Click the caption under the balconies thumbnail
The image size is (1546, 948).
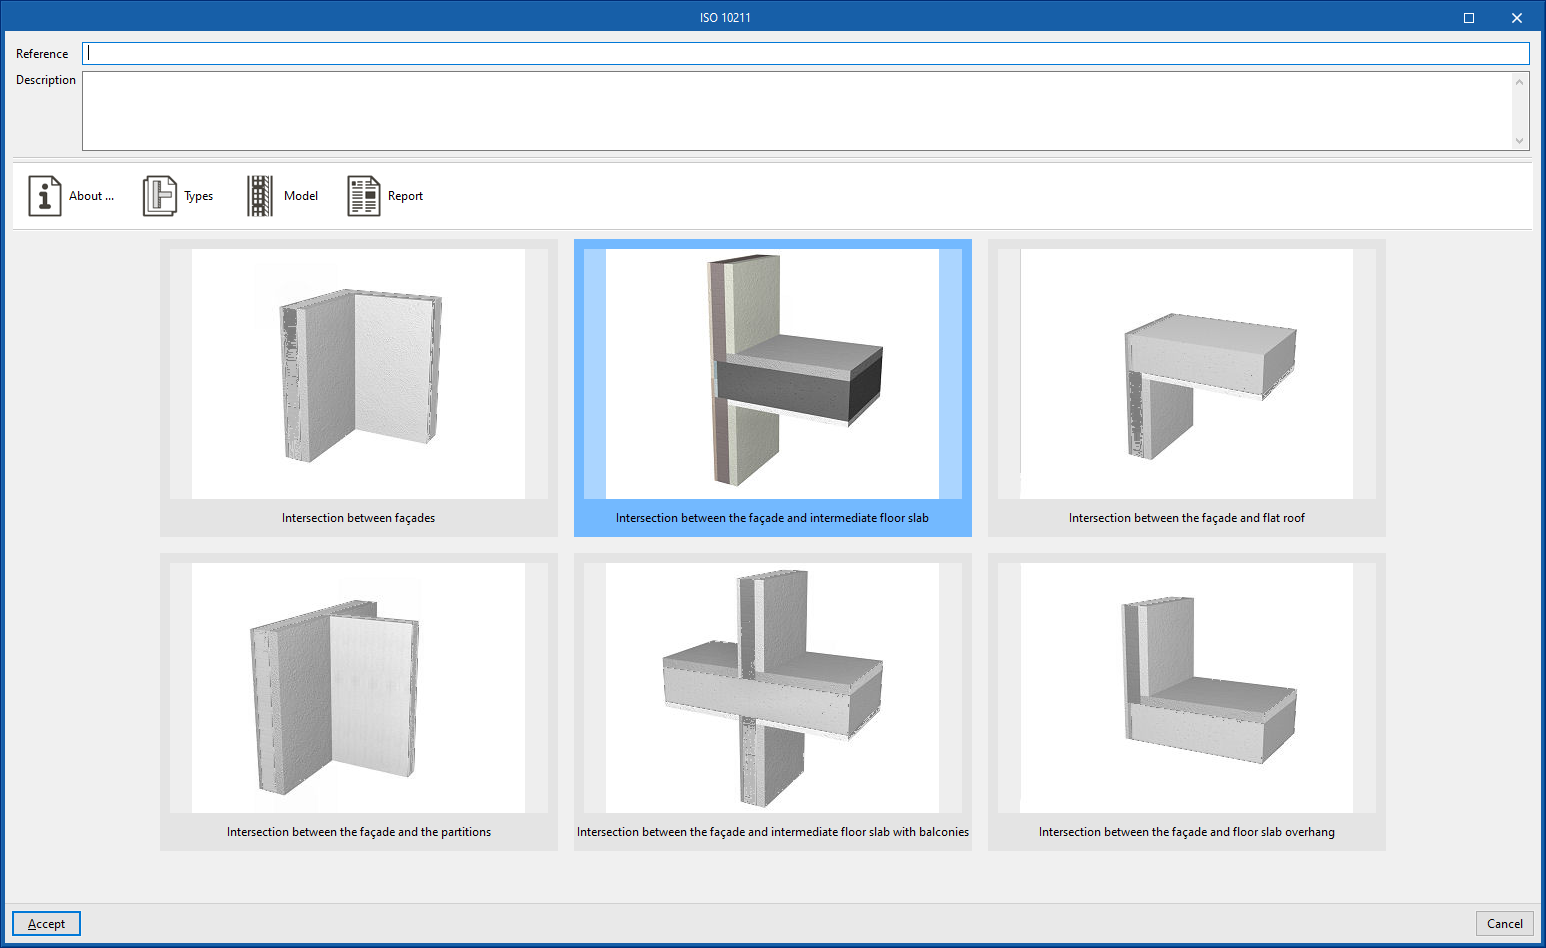[x=772, y=831]
